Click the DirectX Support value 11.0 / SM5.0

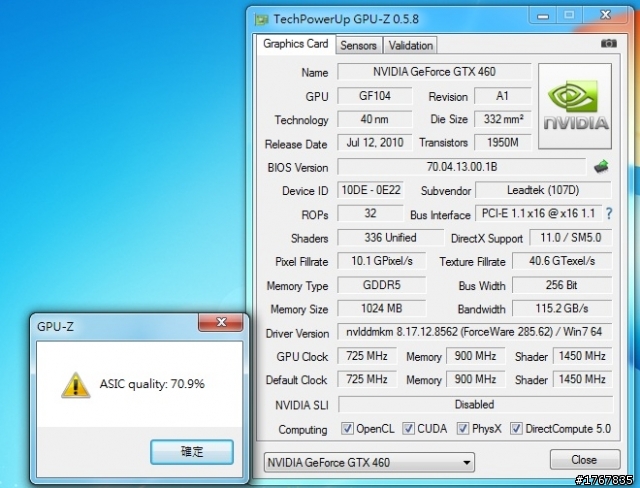click(571, 237)
